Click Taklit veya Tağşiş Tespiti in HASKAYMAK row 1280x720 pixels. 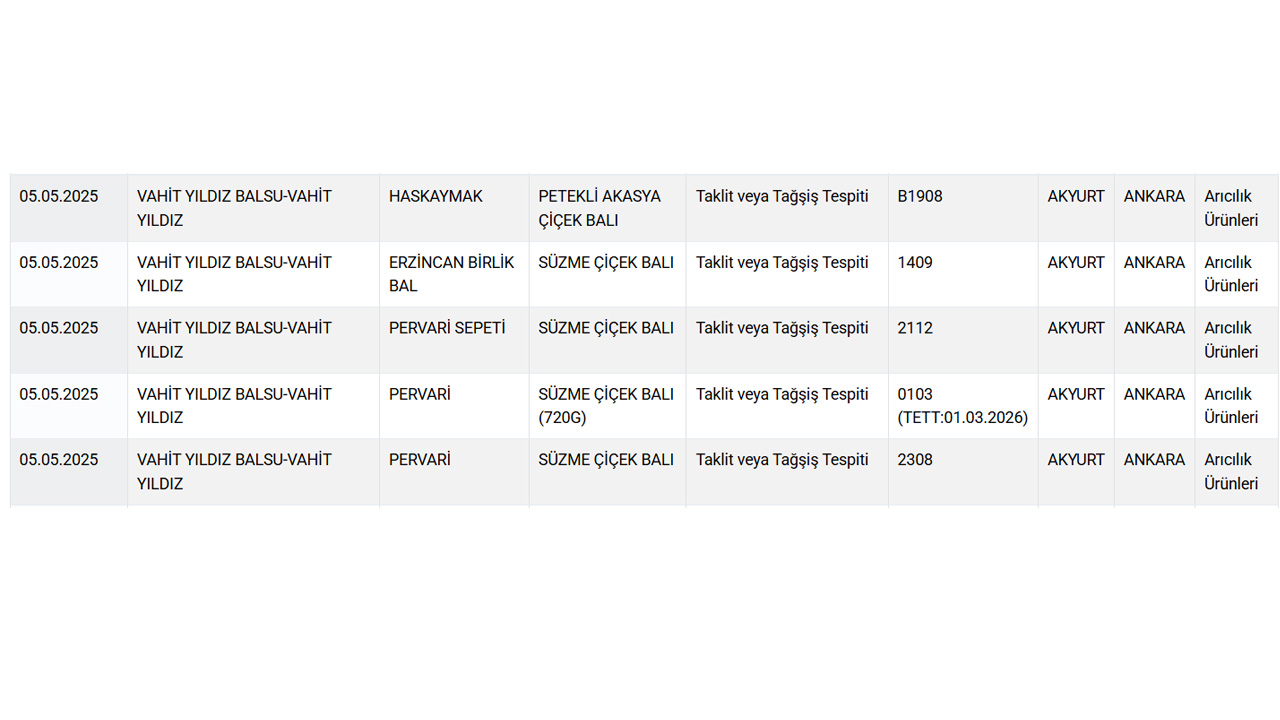[x=782, y=197]
